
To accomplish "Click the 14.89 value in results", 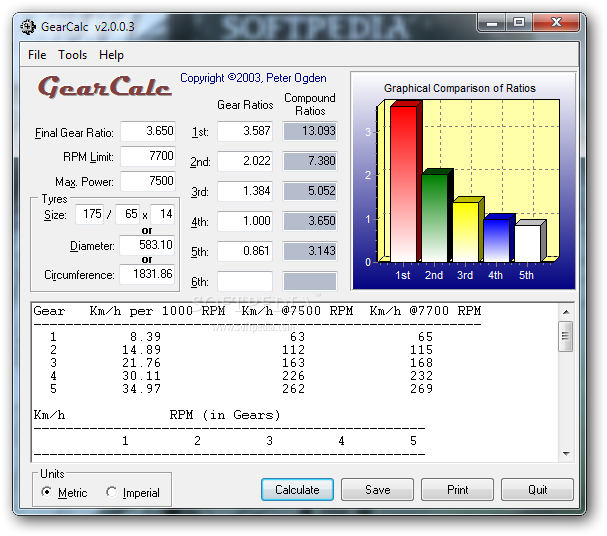I will pyautogui.click(x=141, y=350).
